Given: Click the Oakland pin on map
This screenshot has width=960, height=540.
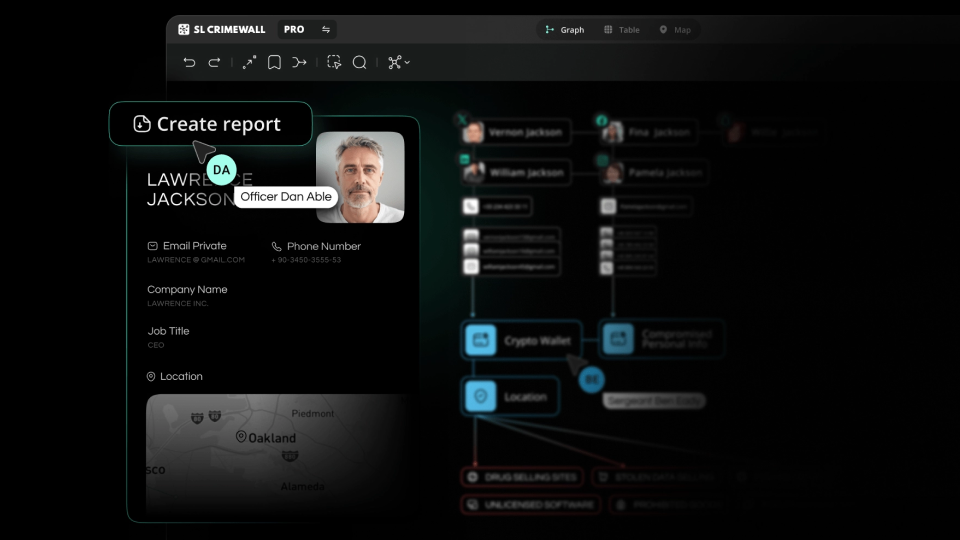Looking at the screenshot, I should (x=241, y=437).
